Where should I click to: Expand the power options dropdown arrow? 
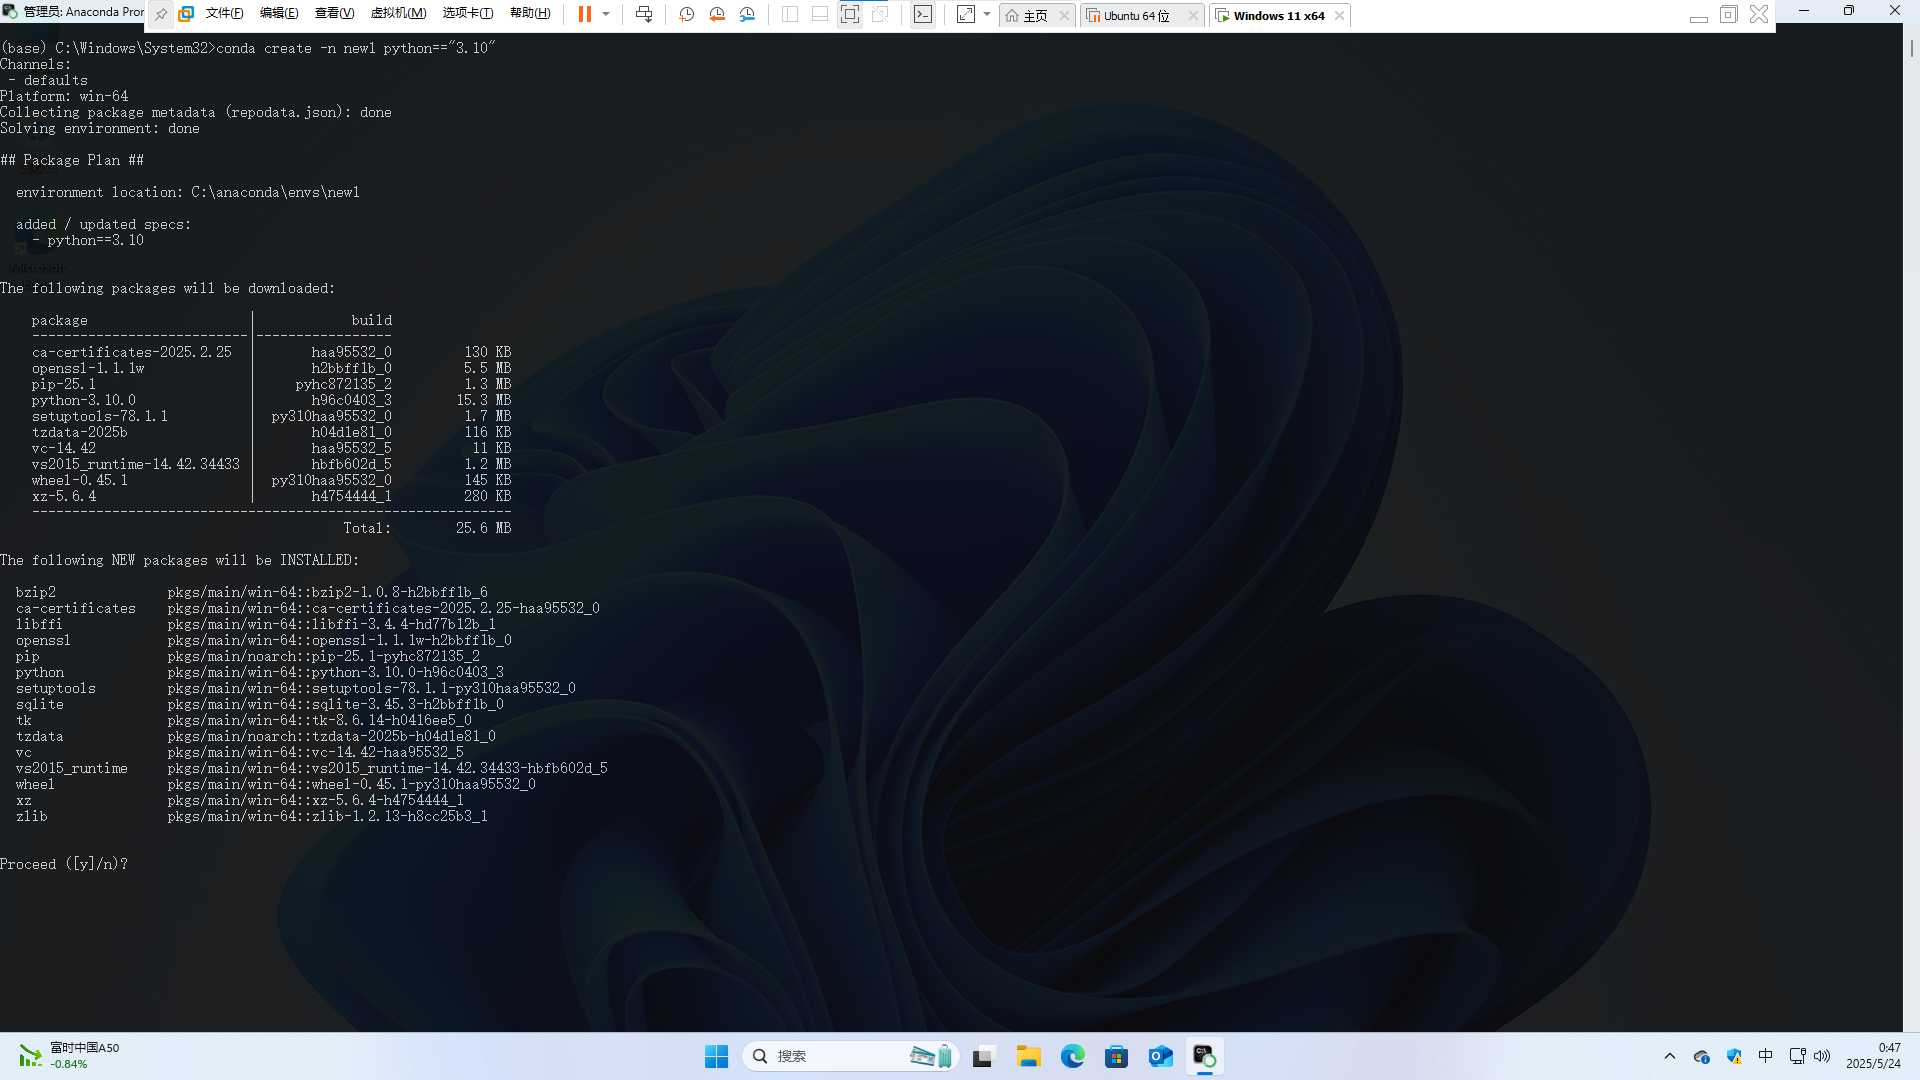pyautogui.click(x=606, y=14)
